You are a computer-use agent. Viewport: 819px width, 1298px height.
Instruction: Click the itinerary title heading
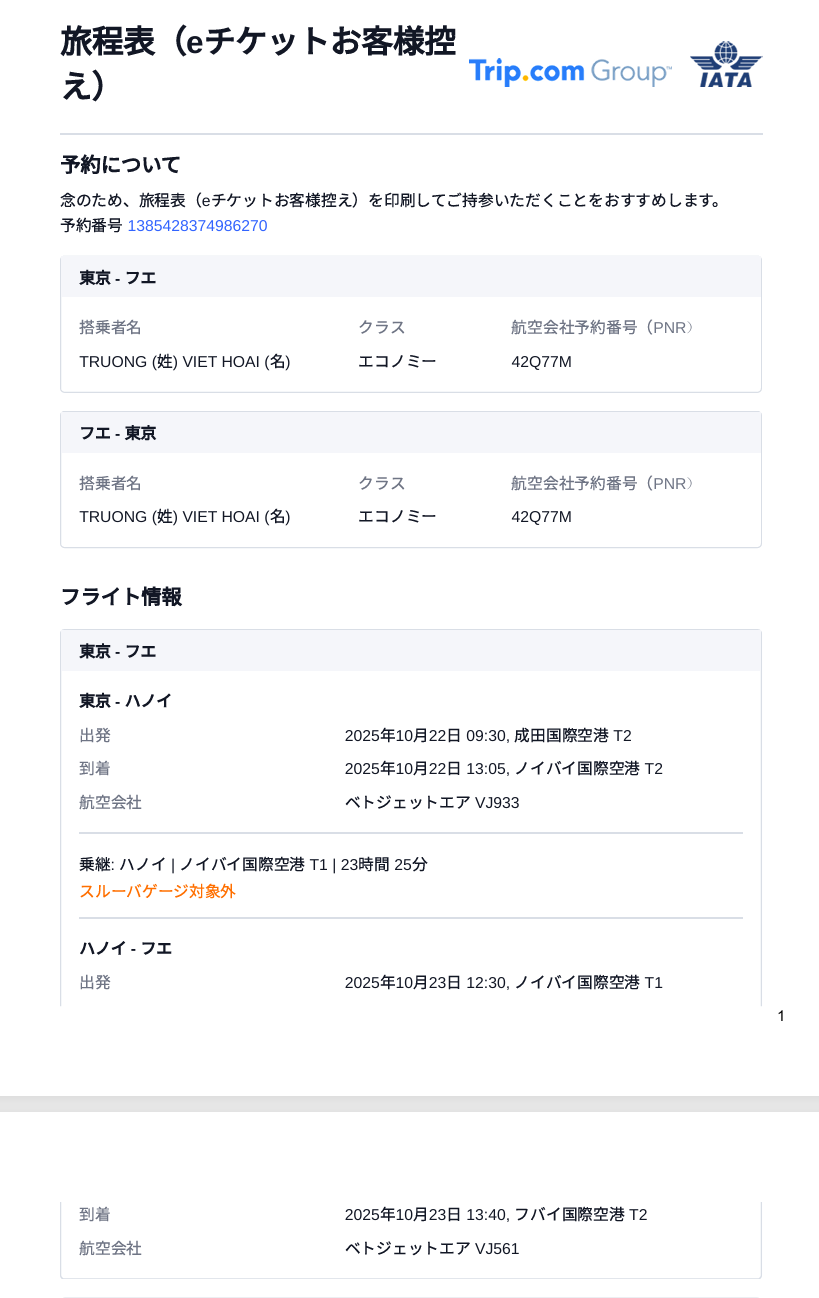[x=258, y=64]
